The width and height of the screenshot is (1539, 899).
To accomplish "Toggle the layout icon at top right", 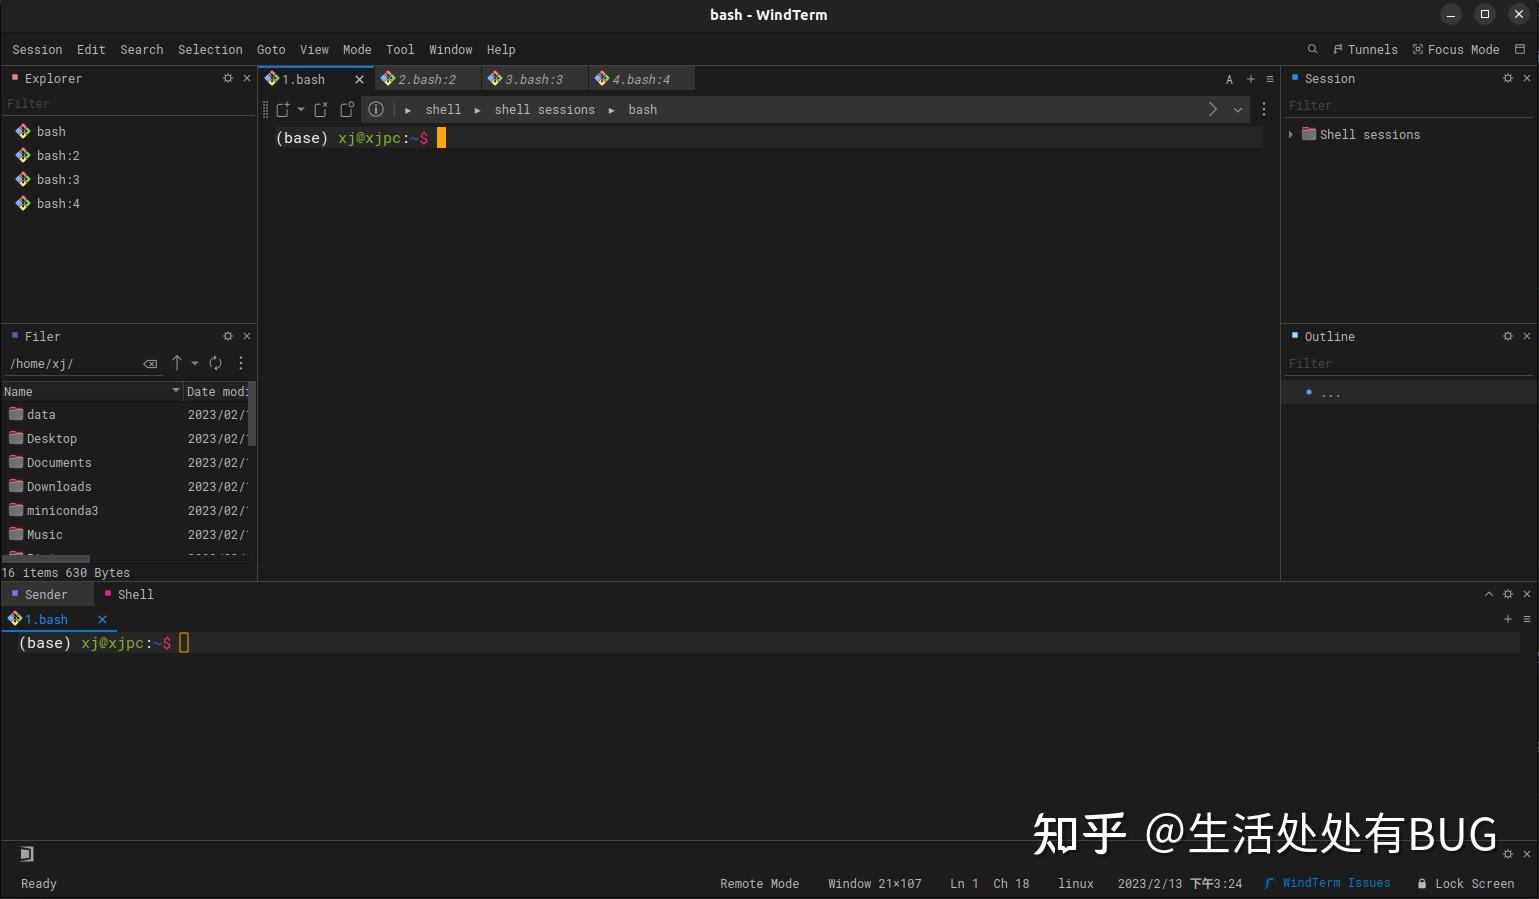I will point(1520,48).
